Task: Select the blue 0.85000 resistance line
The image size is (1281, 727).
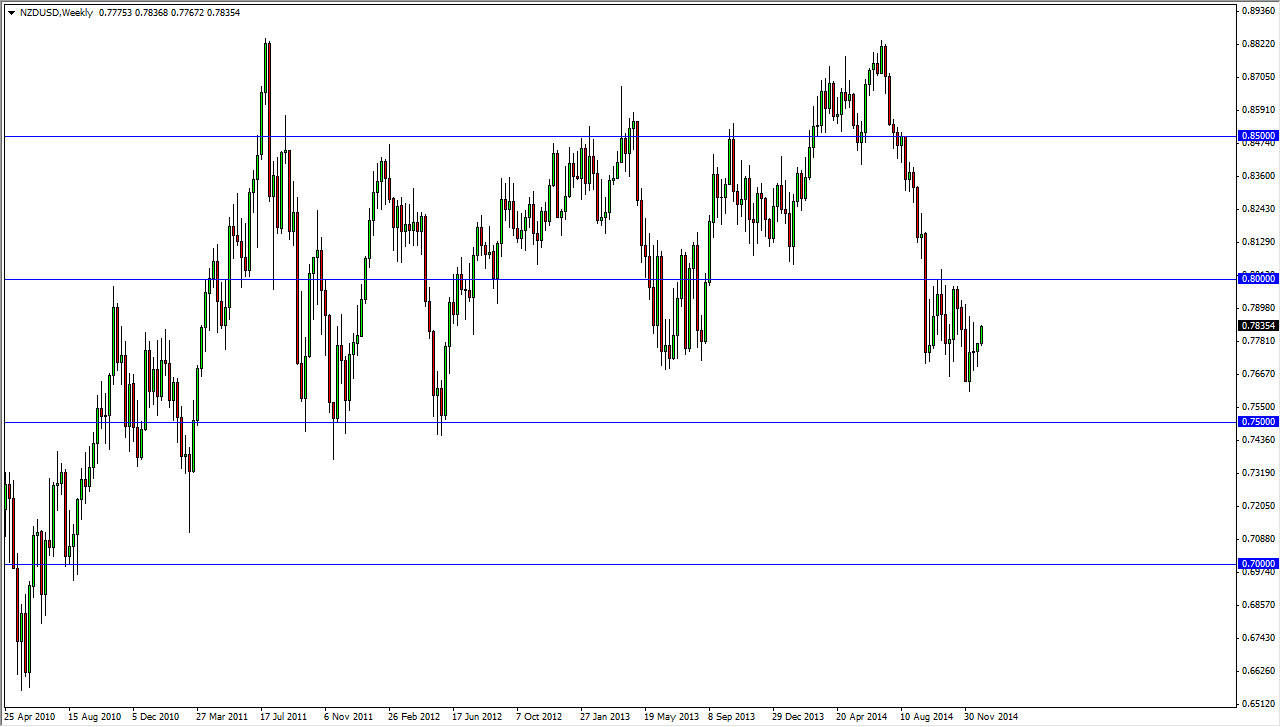Action: tap(600, 135)
